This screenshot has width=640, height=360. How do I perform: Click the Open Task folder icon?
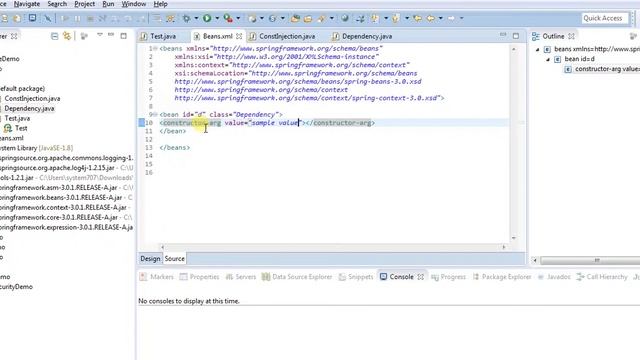point(308,18)
